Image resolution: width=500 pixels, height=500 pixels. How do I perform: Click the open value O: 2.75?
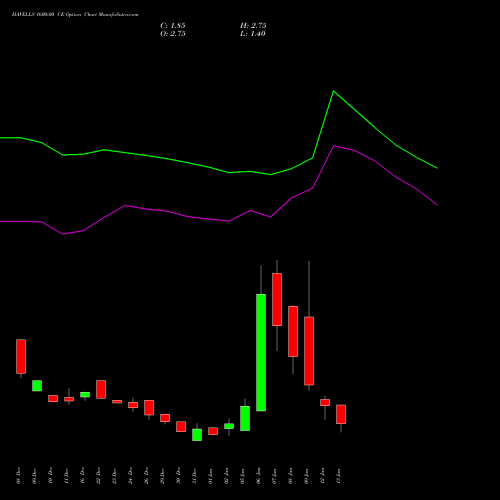click(x=173, y=34)
